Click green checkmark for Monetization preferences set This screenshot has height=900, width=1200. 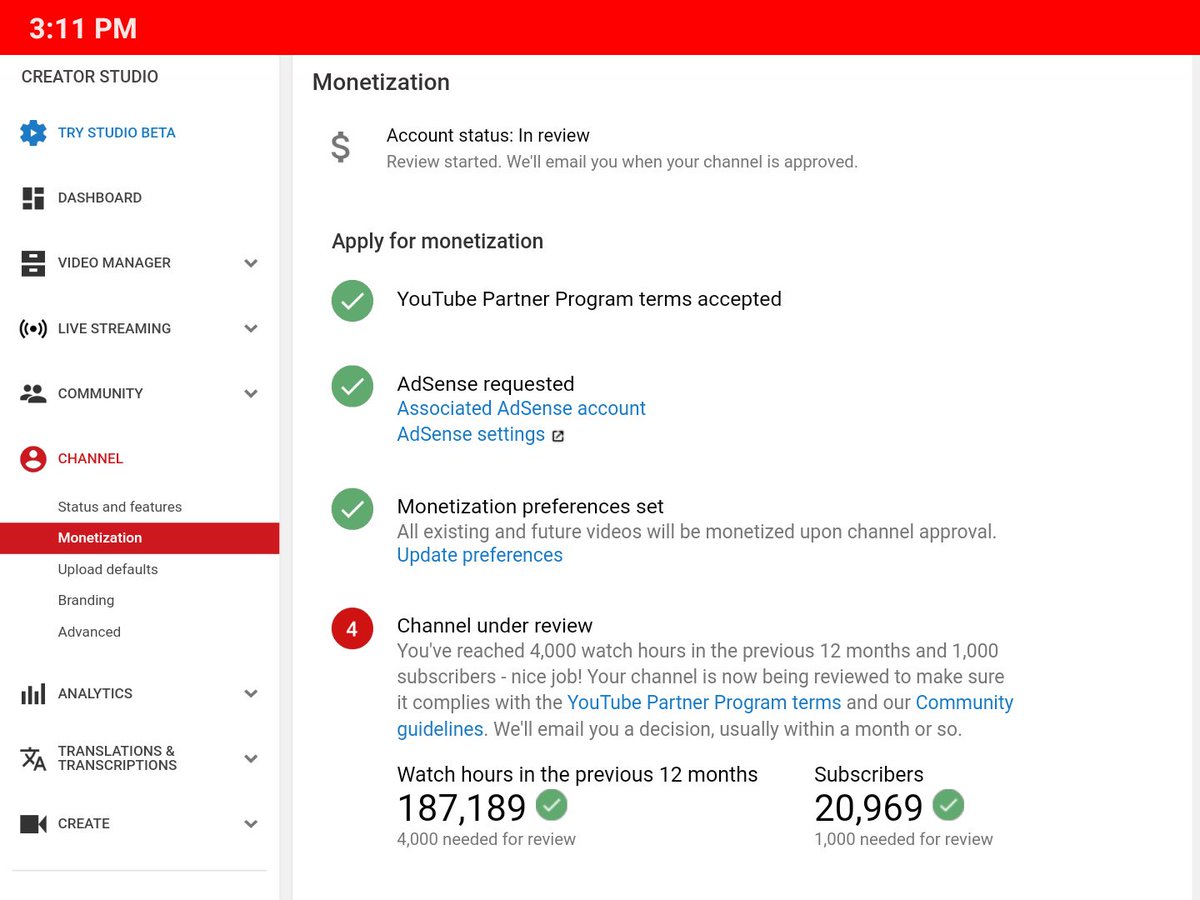(x=352, y=509)
